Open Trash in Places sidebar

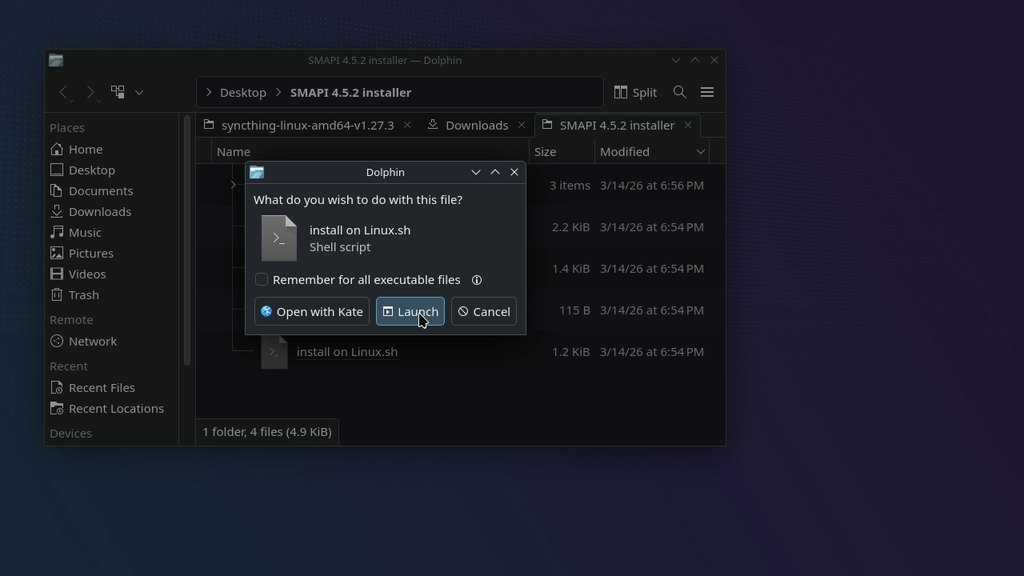click(84, 295)
